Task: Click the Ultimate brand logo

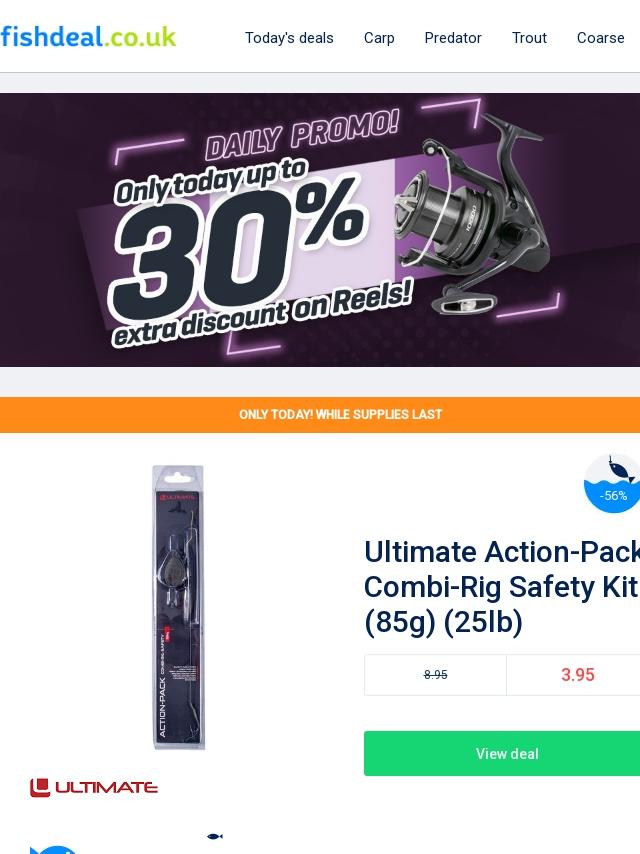Action: (x=94, y=788)
